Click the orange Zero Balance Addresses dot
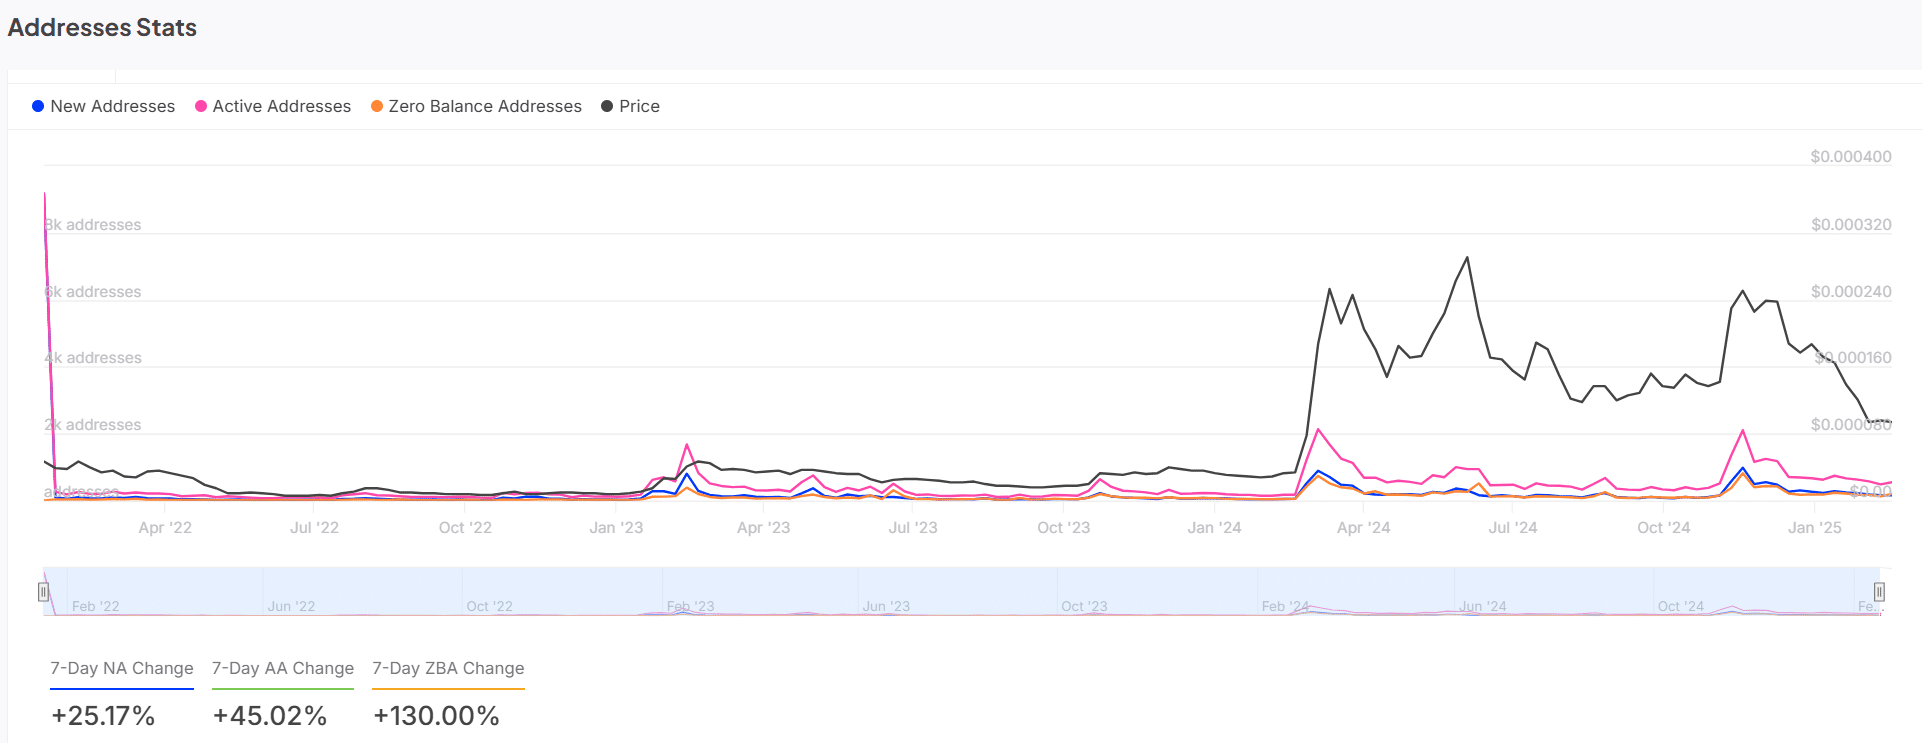The image size is (1922, 743). (377, 106)
